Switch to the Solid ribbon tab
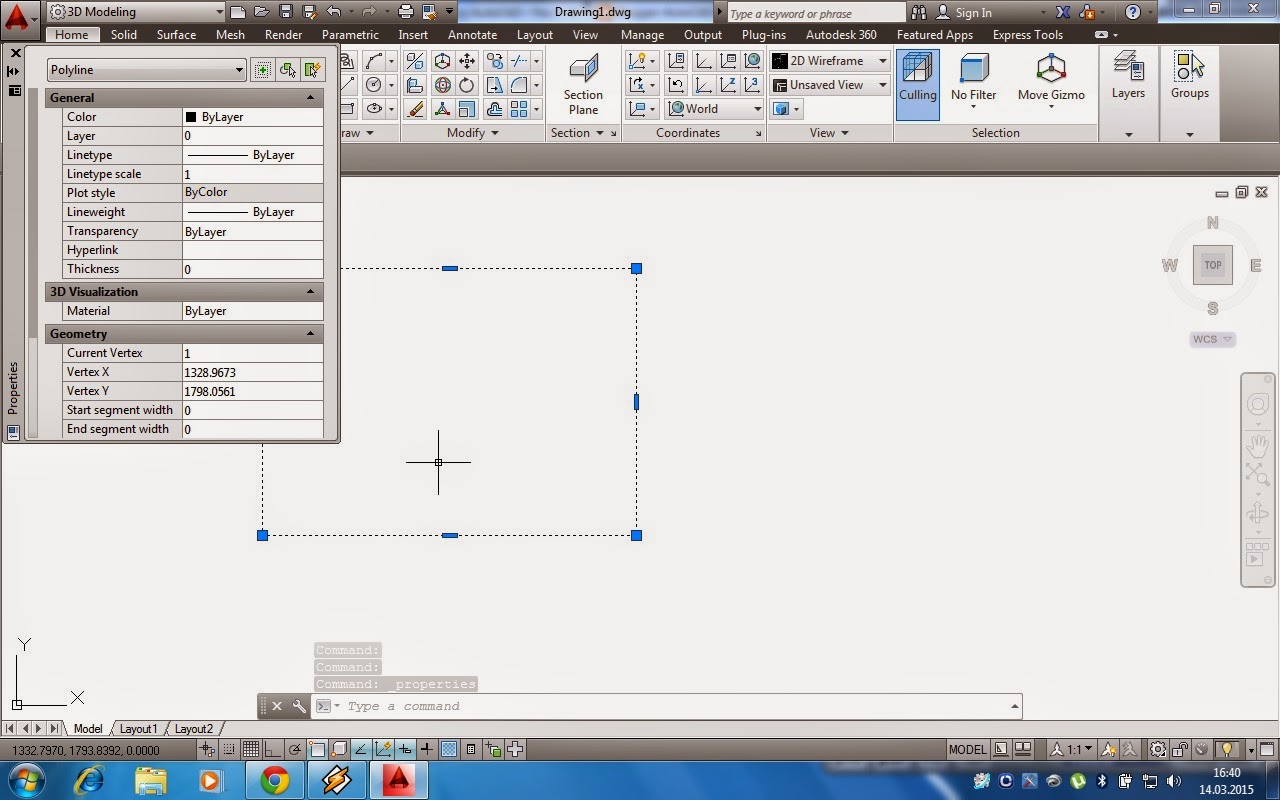This screenshot has width=1280, height=800. point(123,34)
